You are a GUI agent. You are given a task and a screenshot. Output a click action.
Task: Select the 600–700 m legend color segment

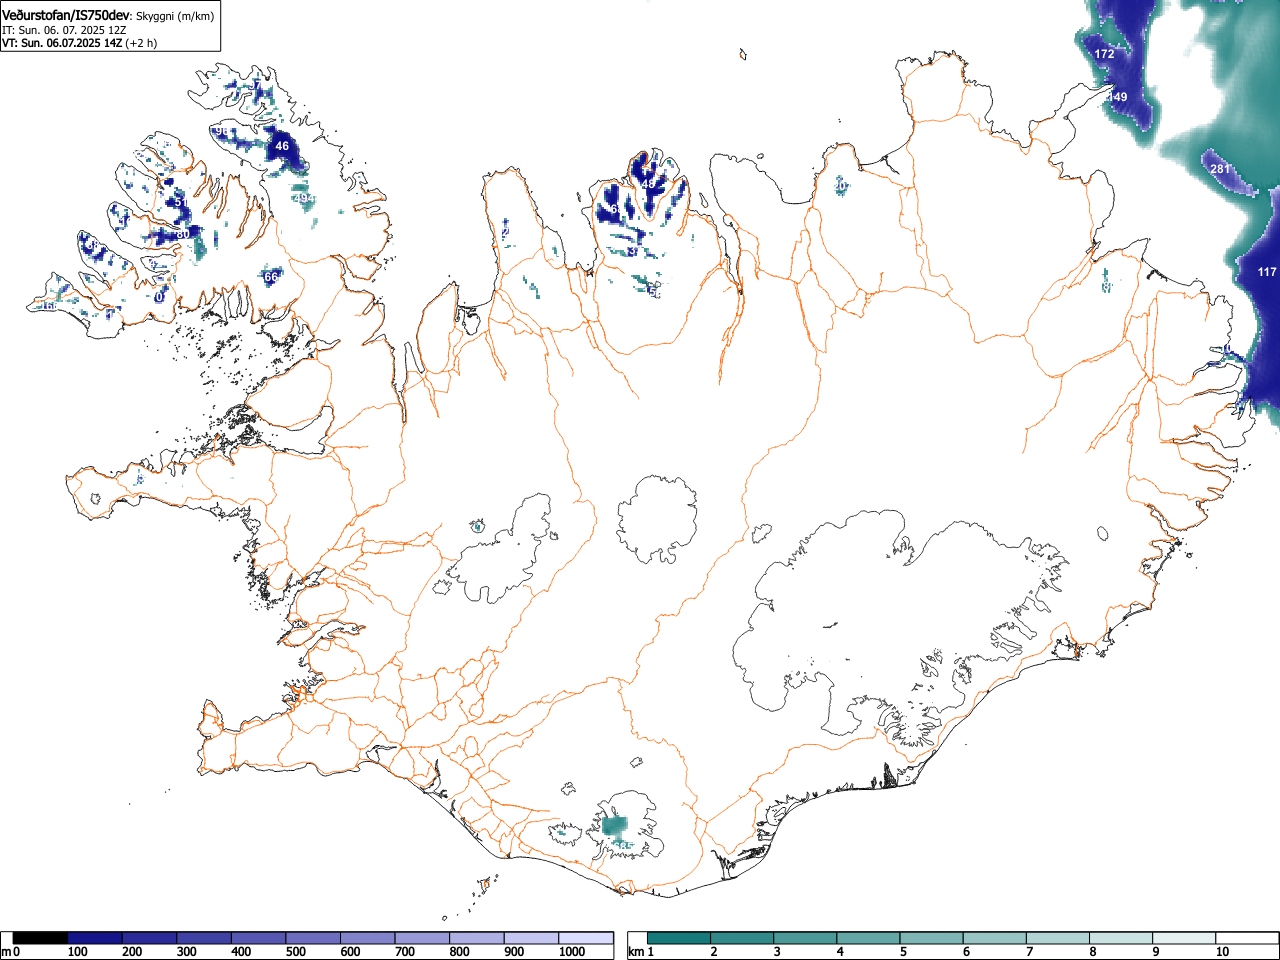pos(368,938)
